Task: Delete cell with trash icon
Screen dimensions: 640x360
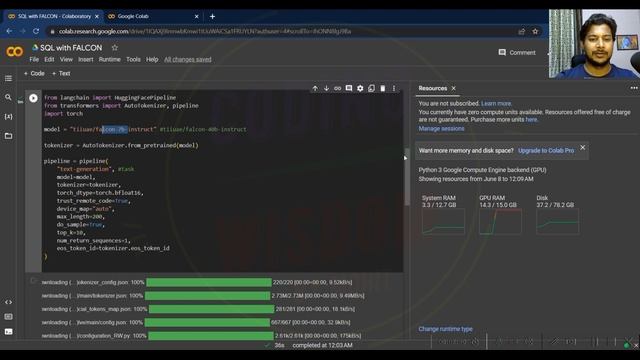Action: coord(382,88)
